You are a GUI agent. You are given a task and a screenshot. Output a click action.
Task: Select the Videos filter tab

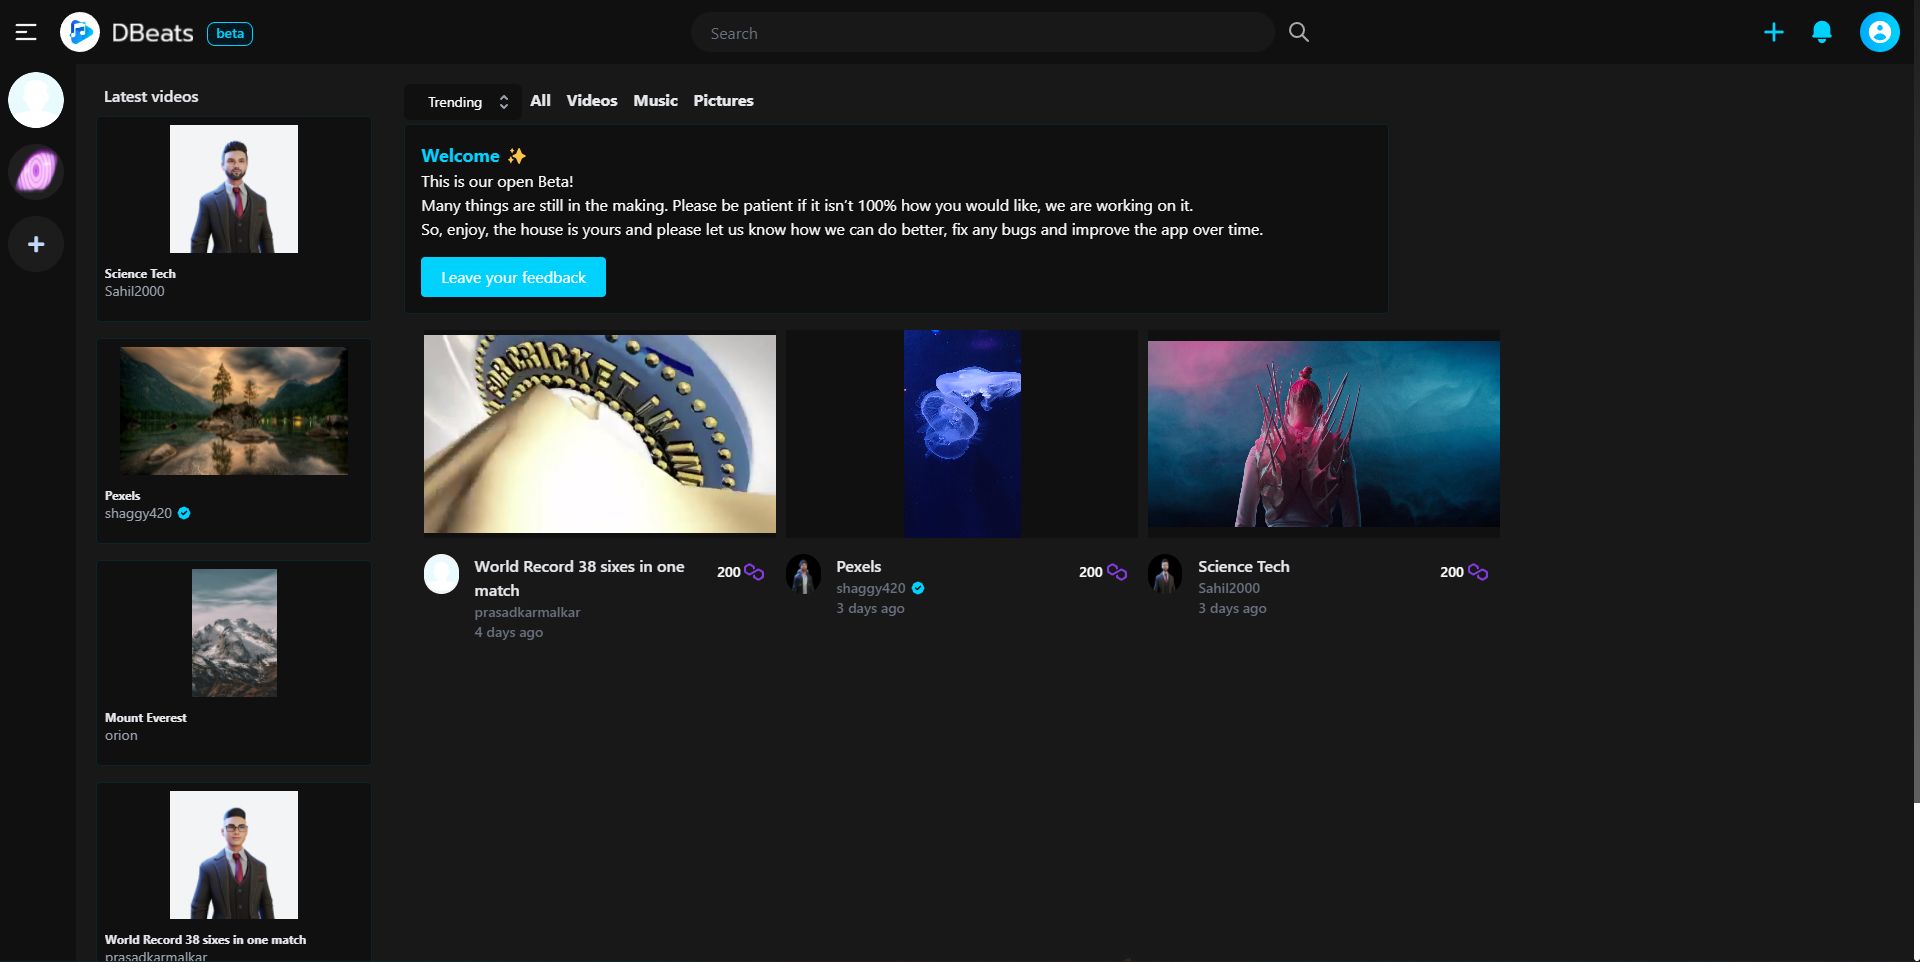tap(592, 101)
